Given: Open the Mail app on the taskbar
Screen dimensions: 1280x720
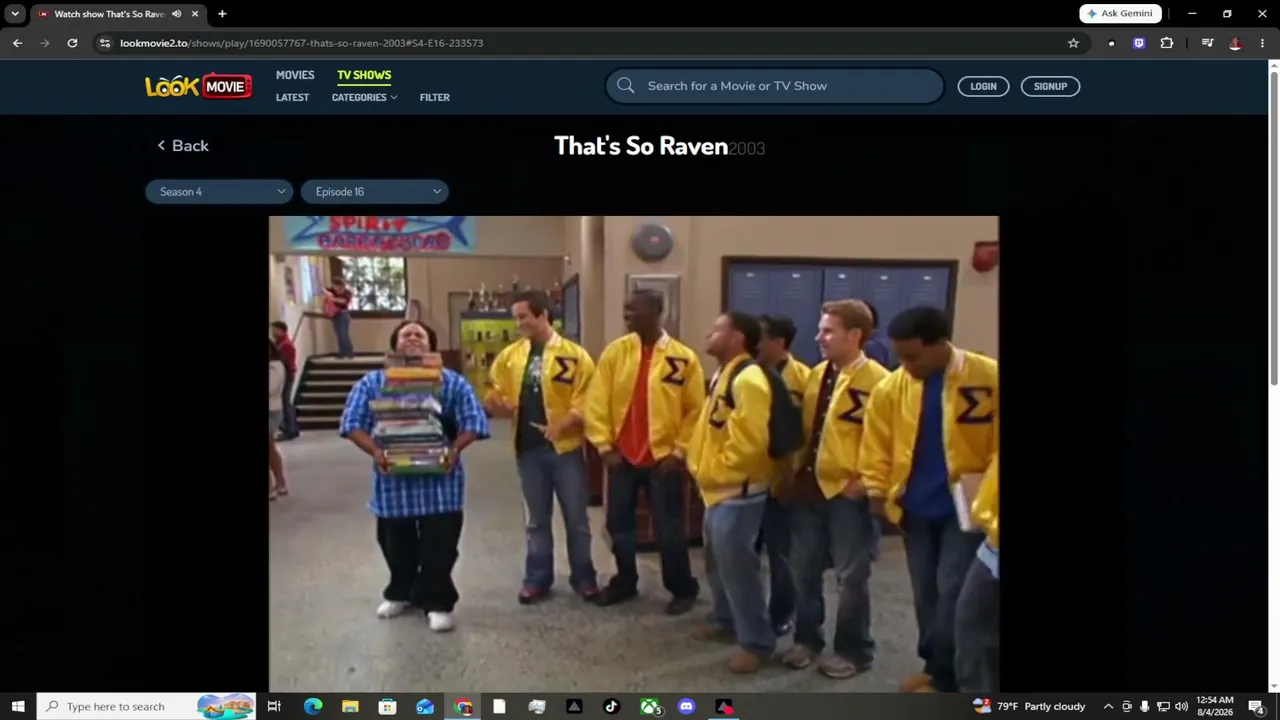Looking at the screenshot, I should (425, 707).
